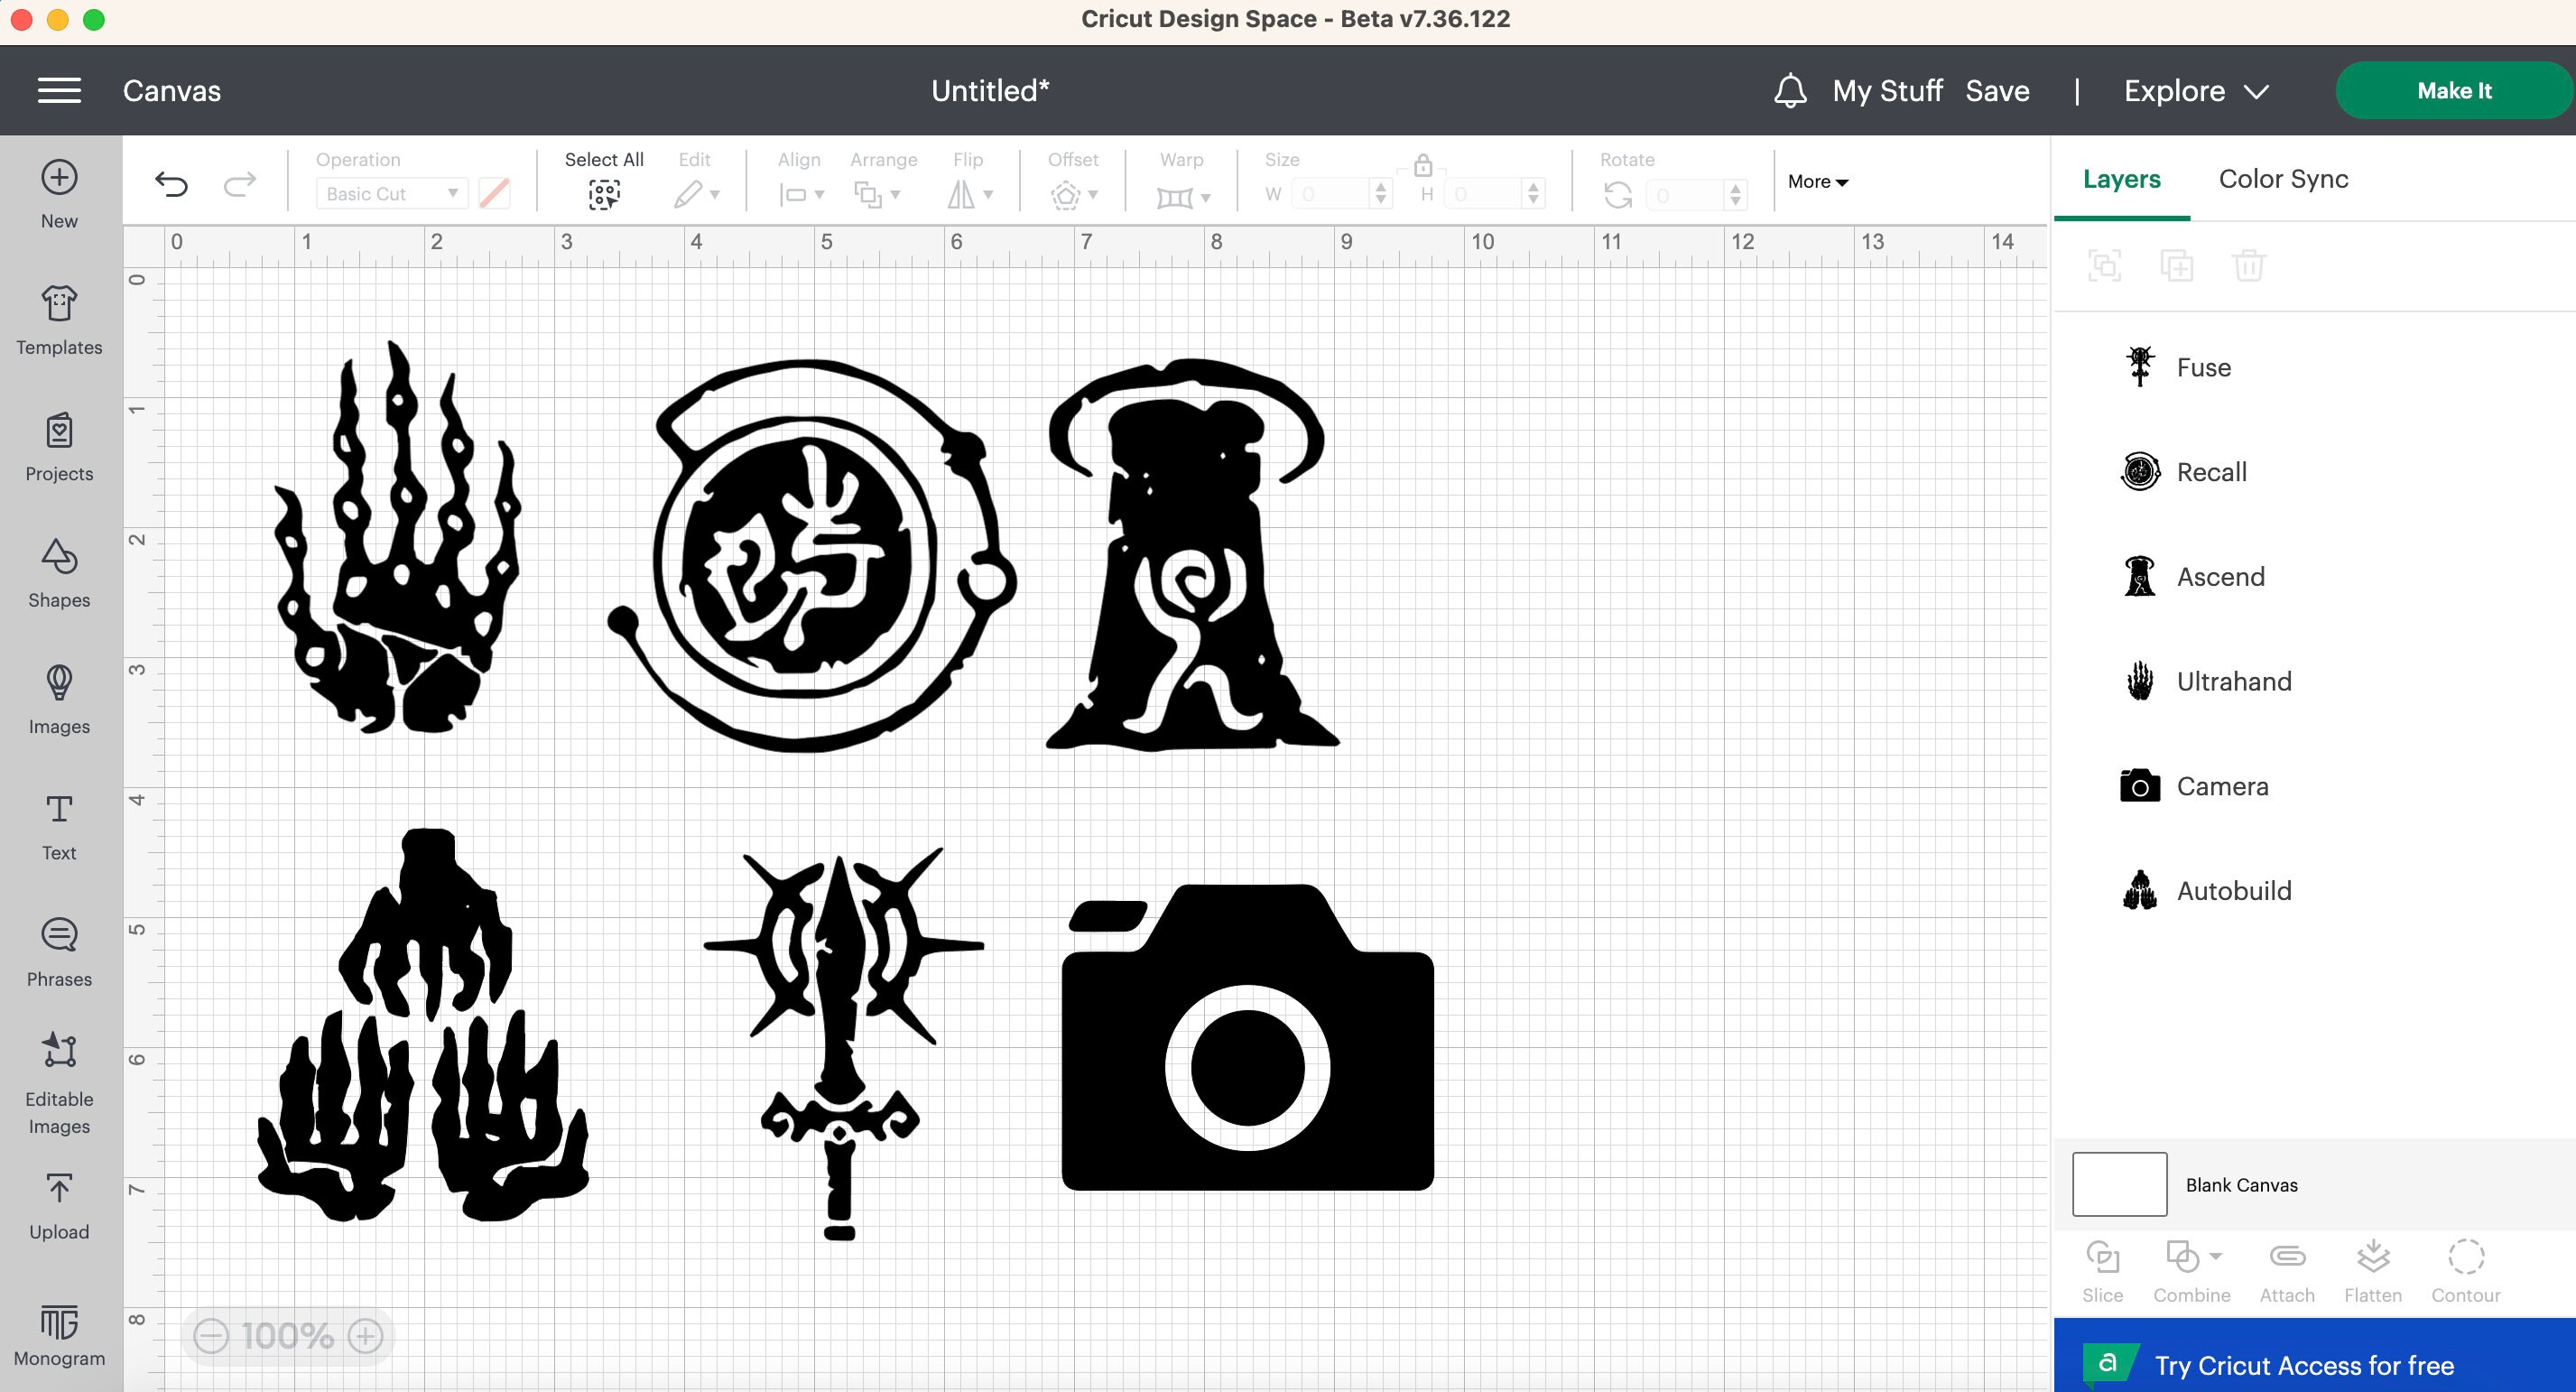The width and height of the screenshot is (2576, 1392).
Task: Expand the More menu
Action: coord(1818,182)
